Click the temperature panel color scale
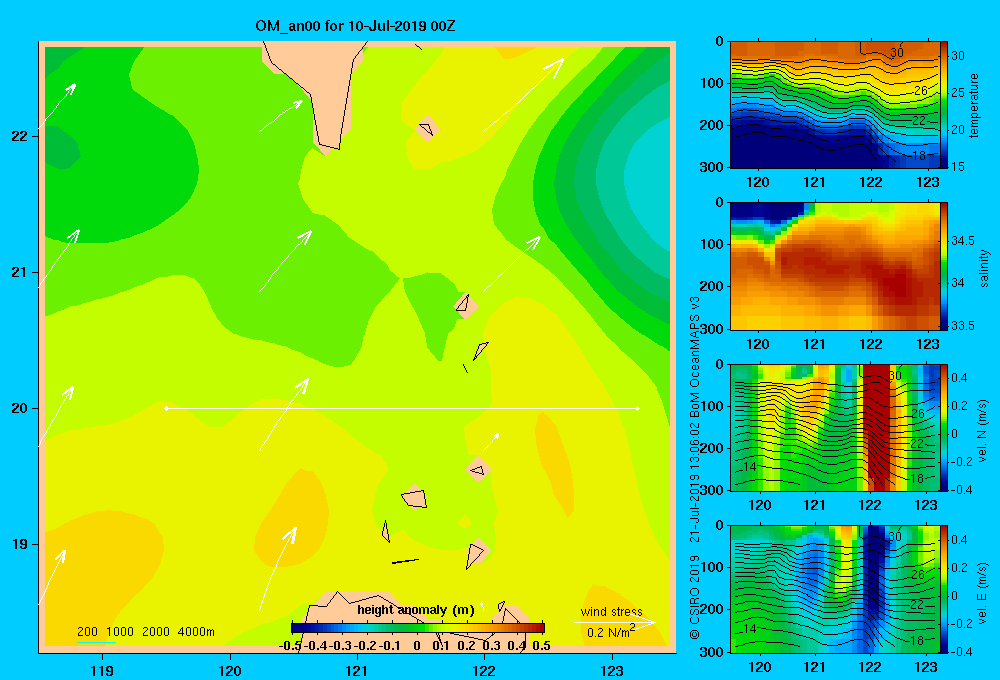 point(944,105)
